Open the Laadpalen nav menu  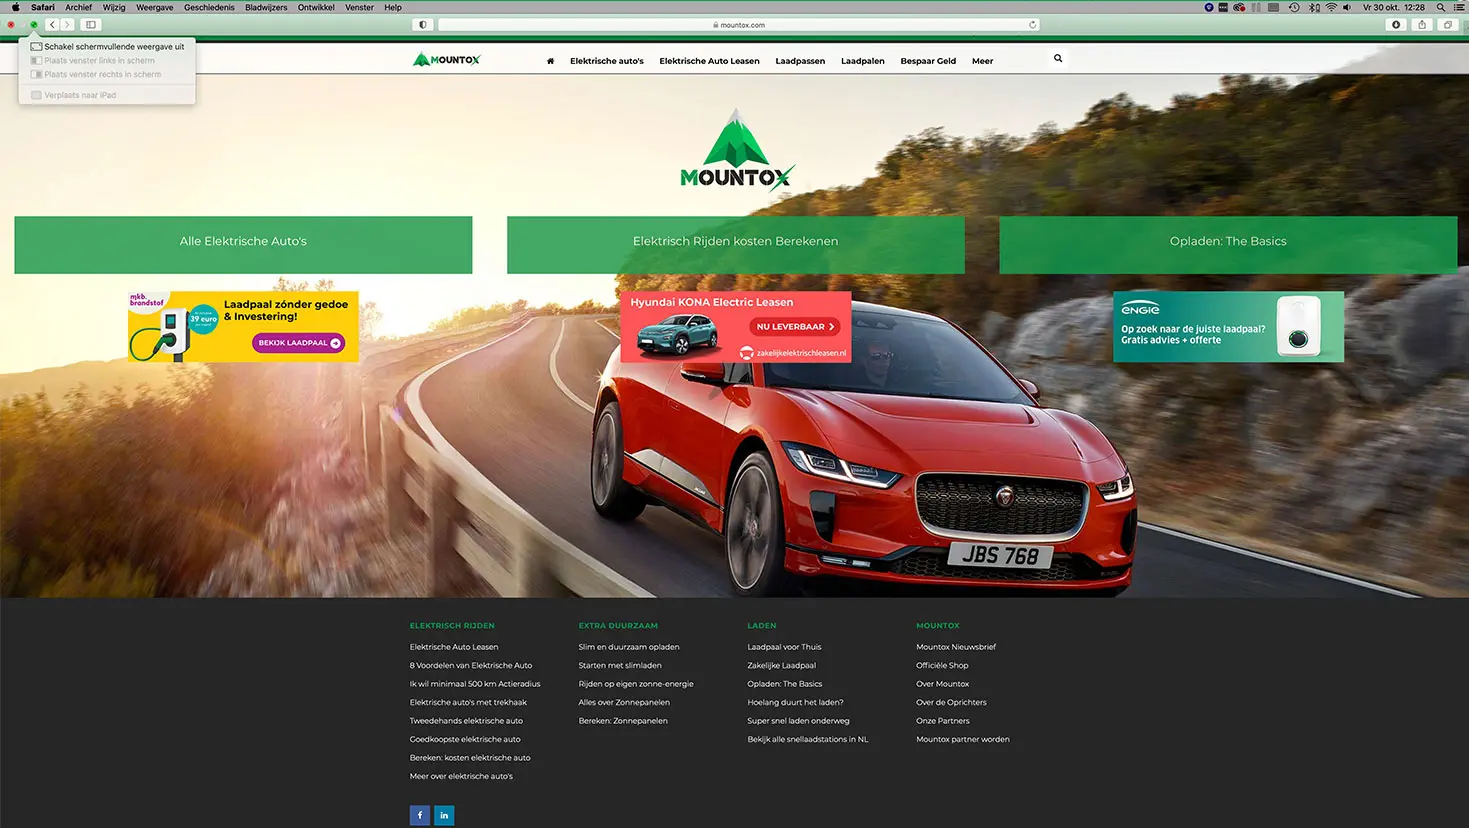(x=863, y=61)
